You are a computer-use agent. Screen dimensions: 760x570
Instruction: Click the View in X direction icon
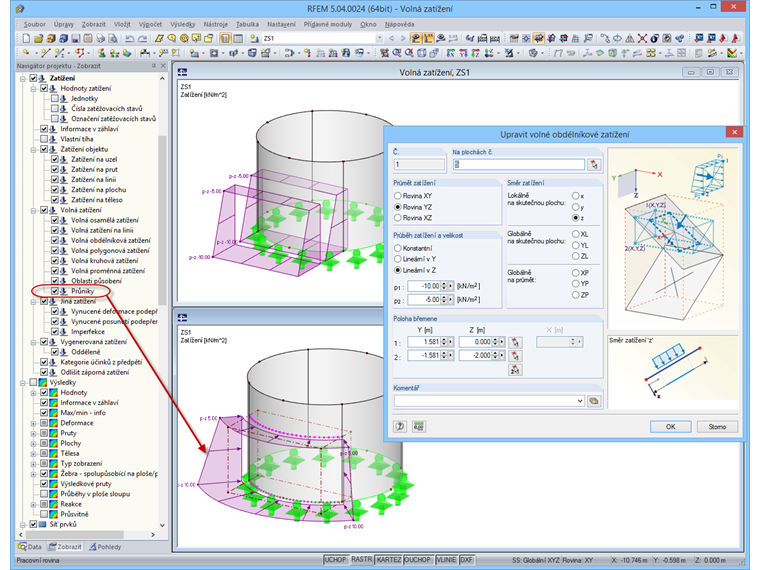click(x=450, y=53)
